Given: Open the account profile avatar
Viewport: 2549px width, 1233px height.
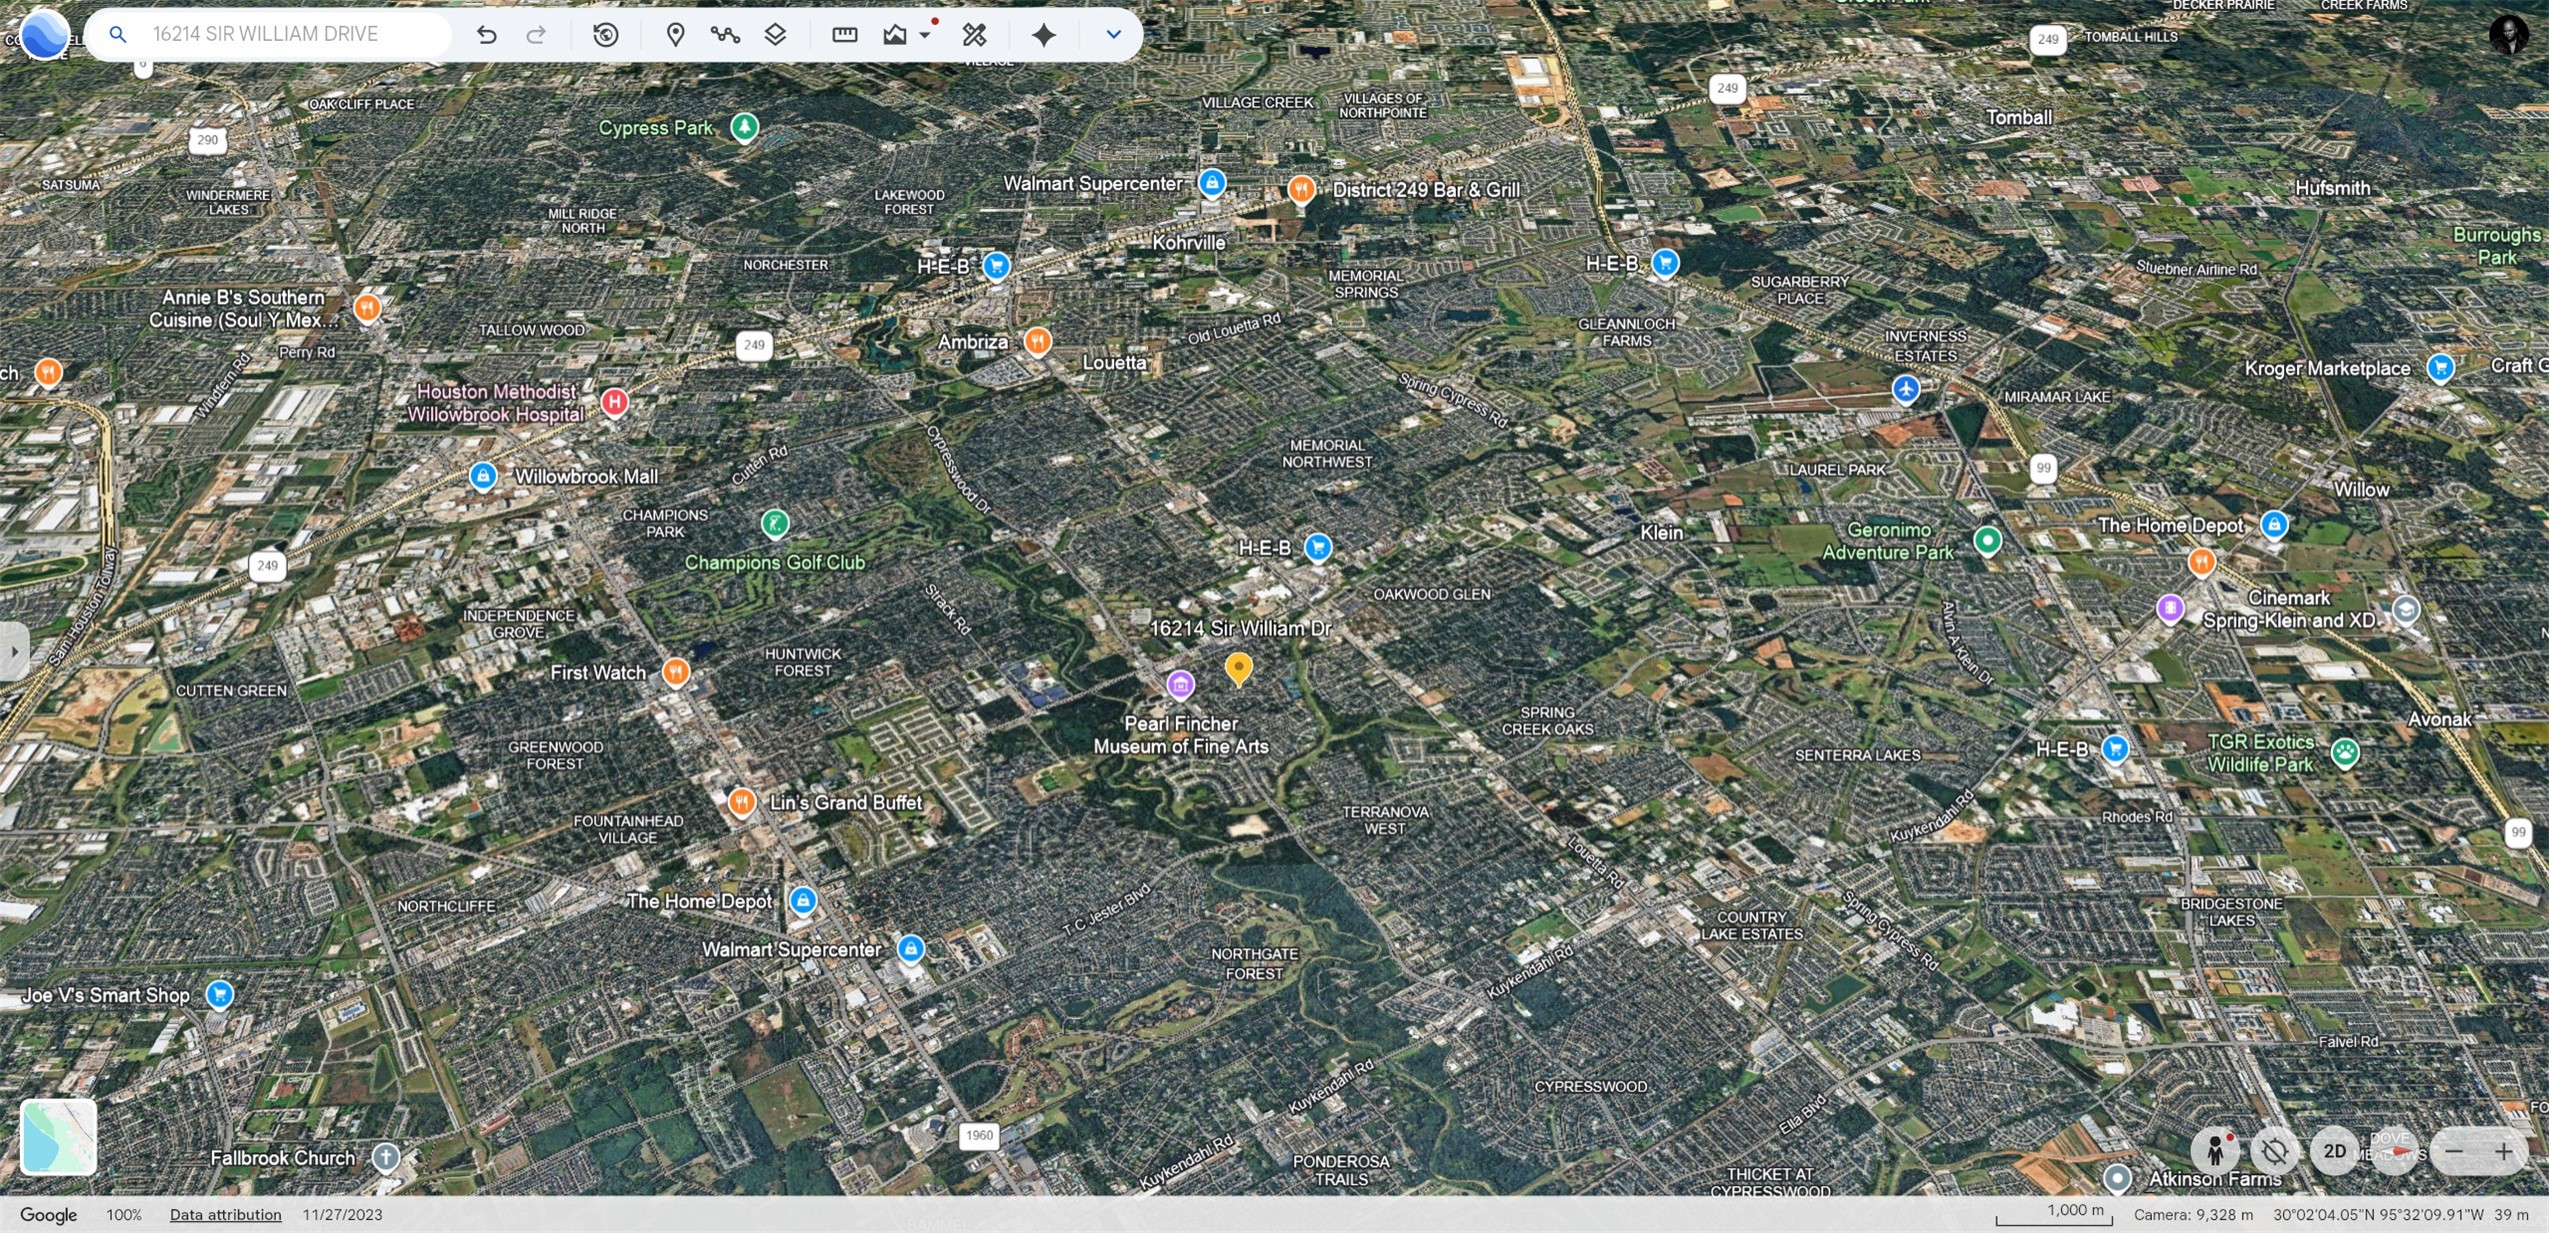Looking at the screenshot, I should tap(2508, 34).
